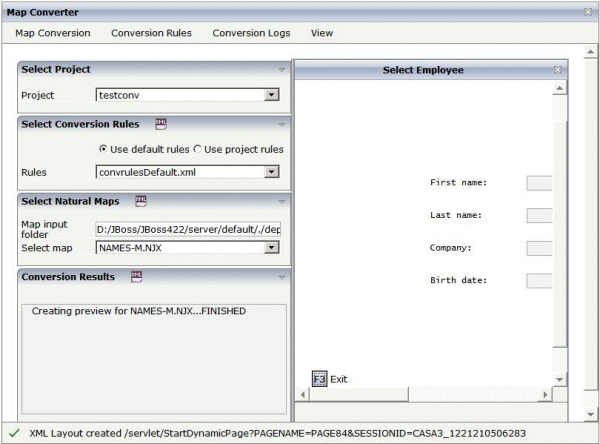Click the Exit function key label
The image size is (600, 444).
[339, 379]
